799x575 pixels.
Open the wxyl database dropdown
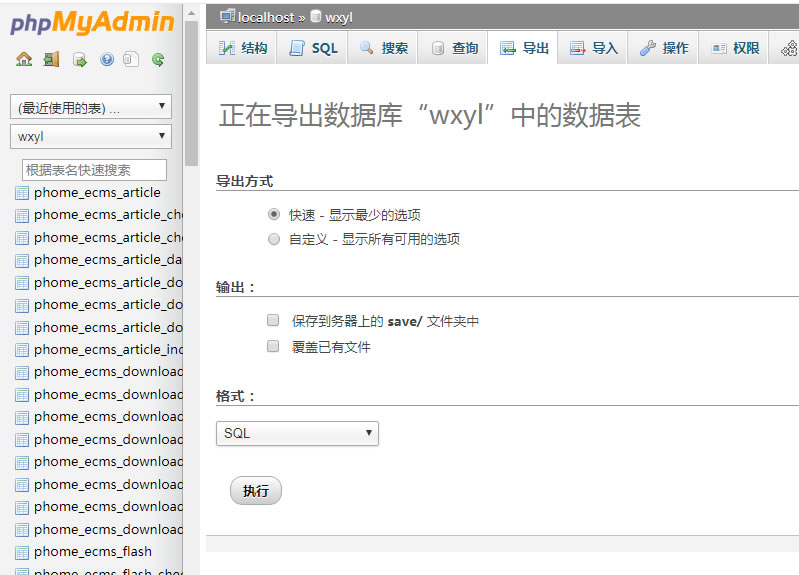91,137
